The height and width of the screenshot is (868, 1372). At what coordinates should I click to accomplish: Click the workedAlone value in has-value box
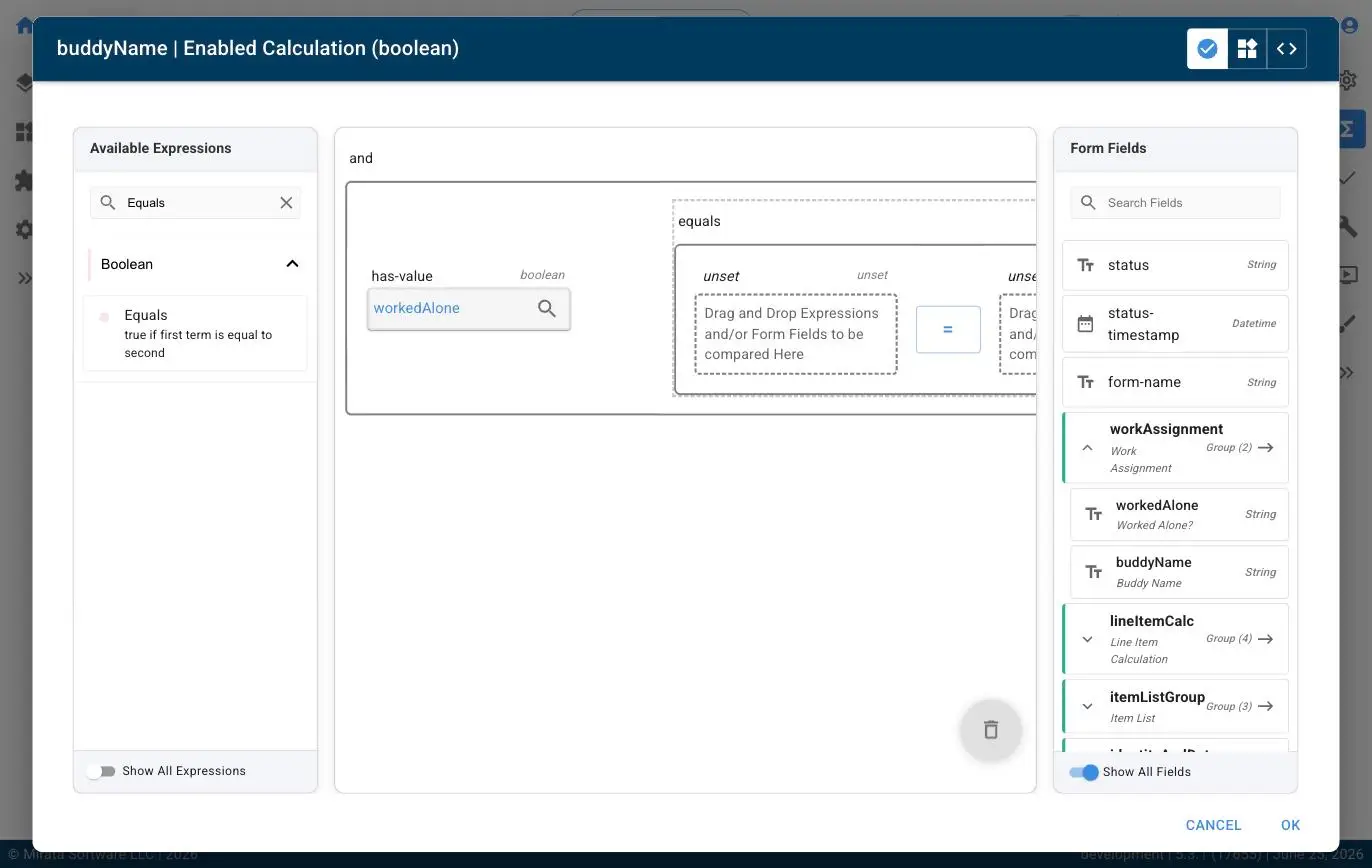point(416,308)
